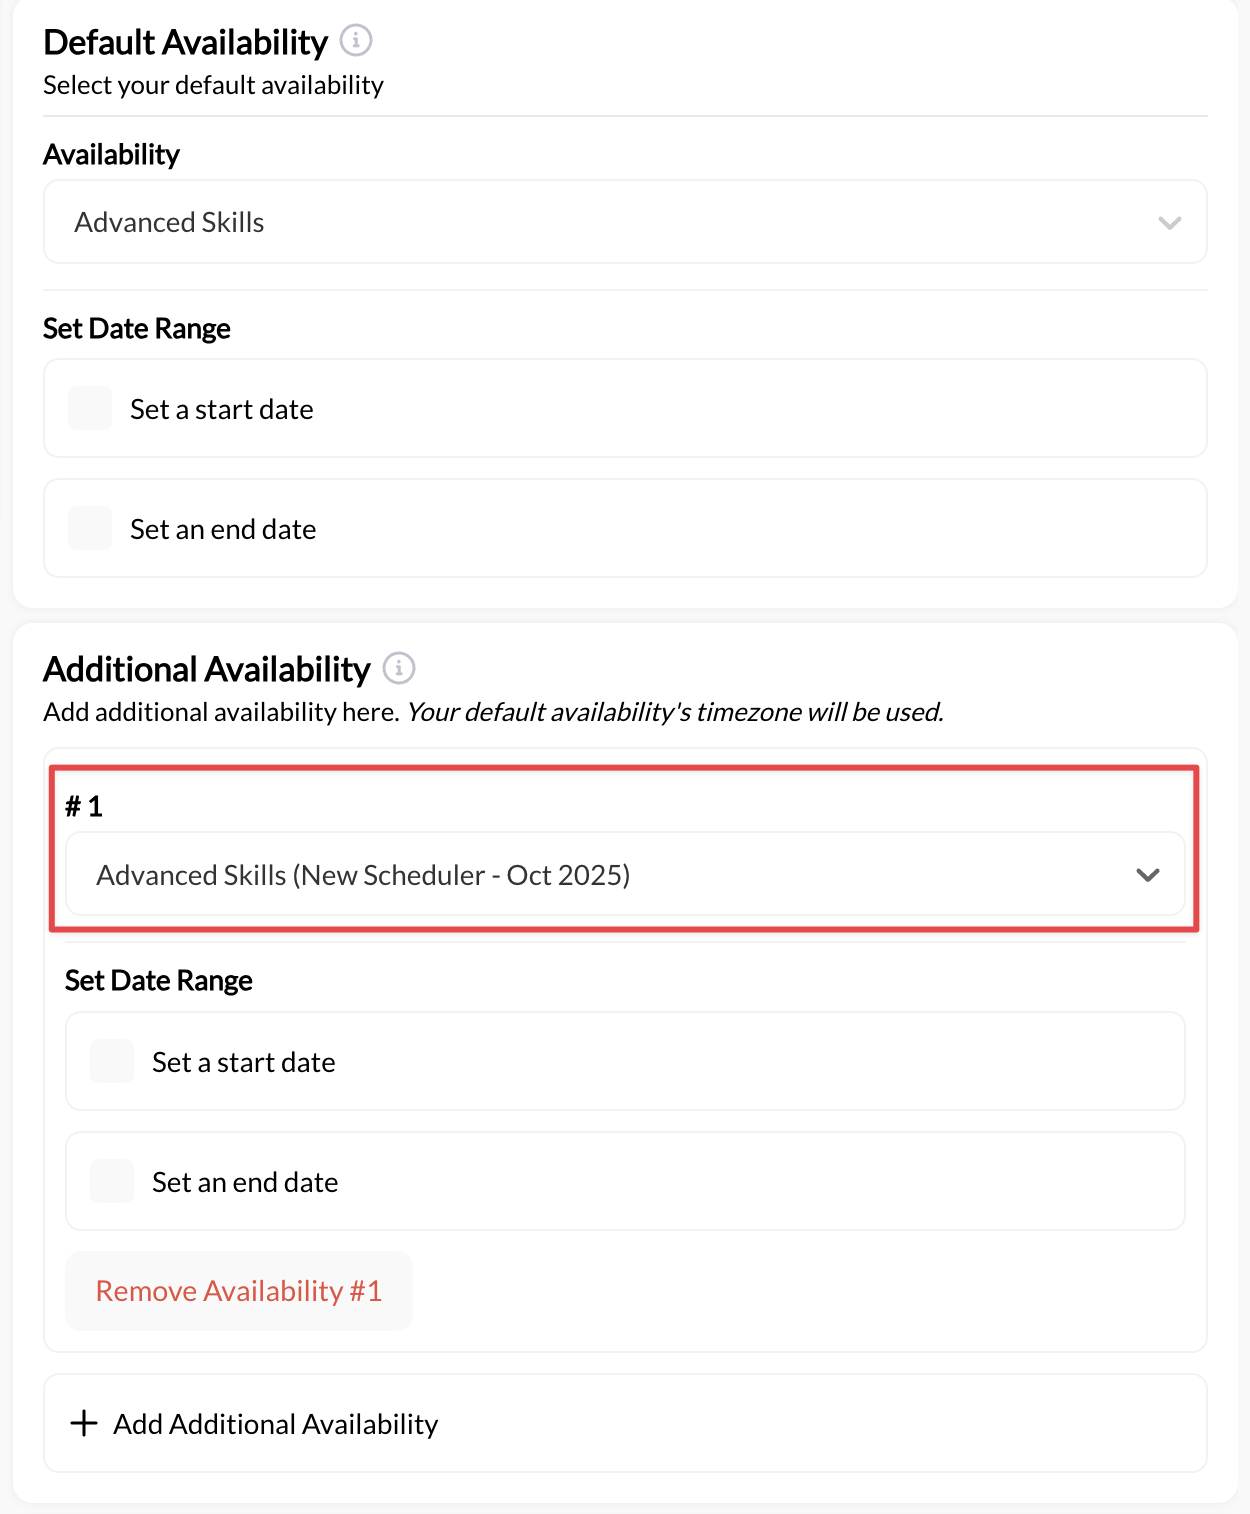Enable Set a start date for default availability
Screen dimensions: 1250x1514
pyautogui.click(x=89, y=408)
